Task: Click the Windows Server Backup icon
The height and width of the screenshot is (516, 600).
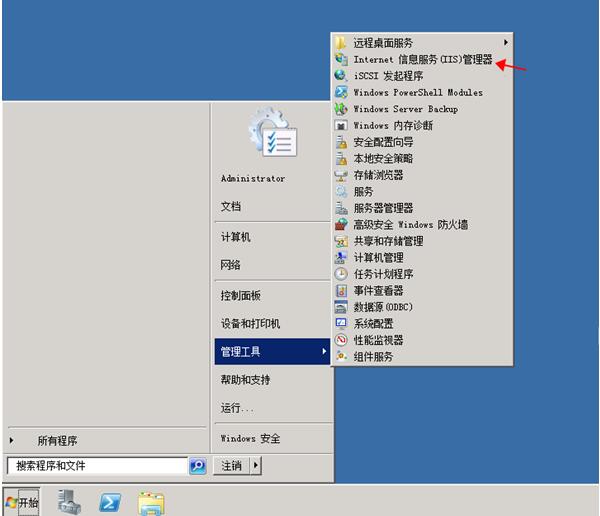Action: pos(341,109)
